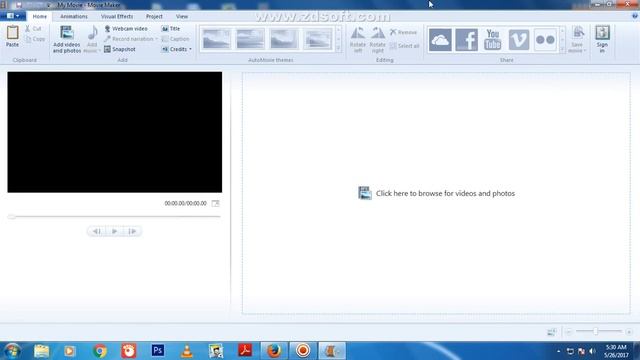This screenshot has height=360, width=640.
Task: Open VLC media player from the taskbar
Action: tap(187, 351)
